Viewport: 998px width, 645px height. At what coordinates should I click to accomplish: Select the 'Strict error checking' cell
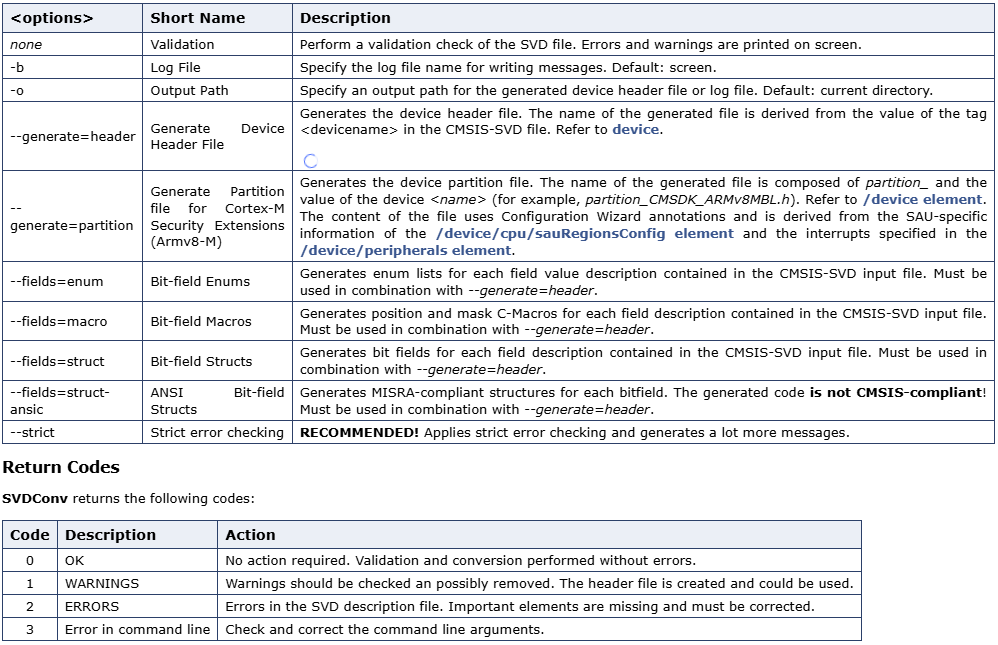tap(216, 433)
